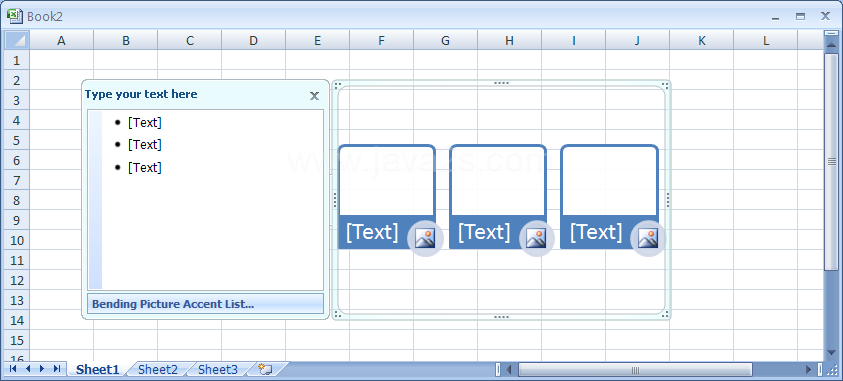
Task: Select row 9 header
Action: coord(17,220)
